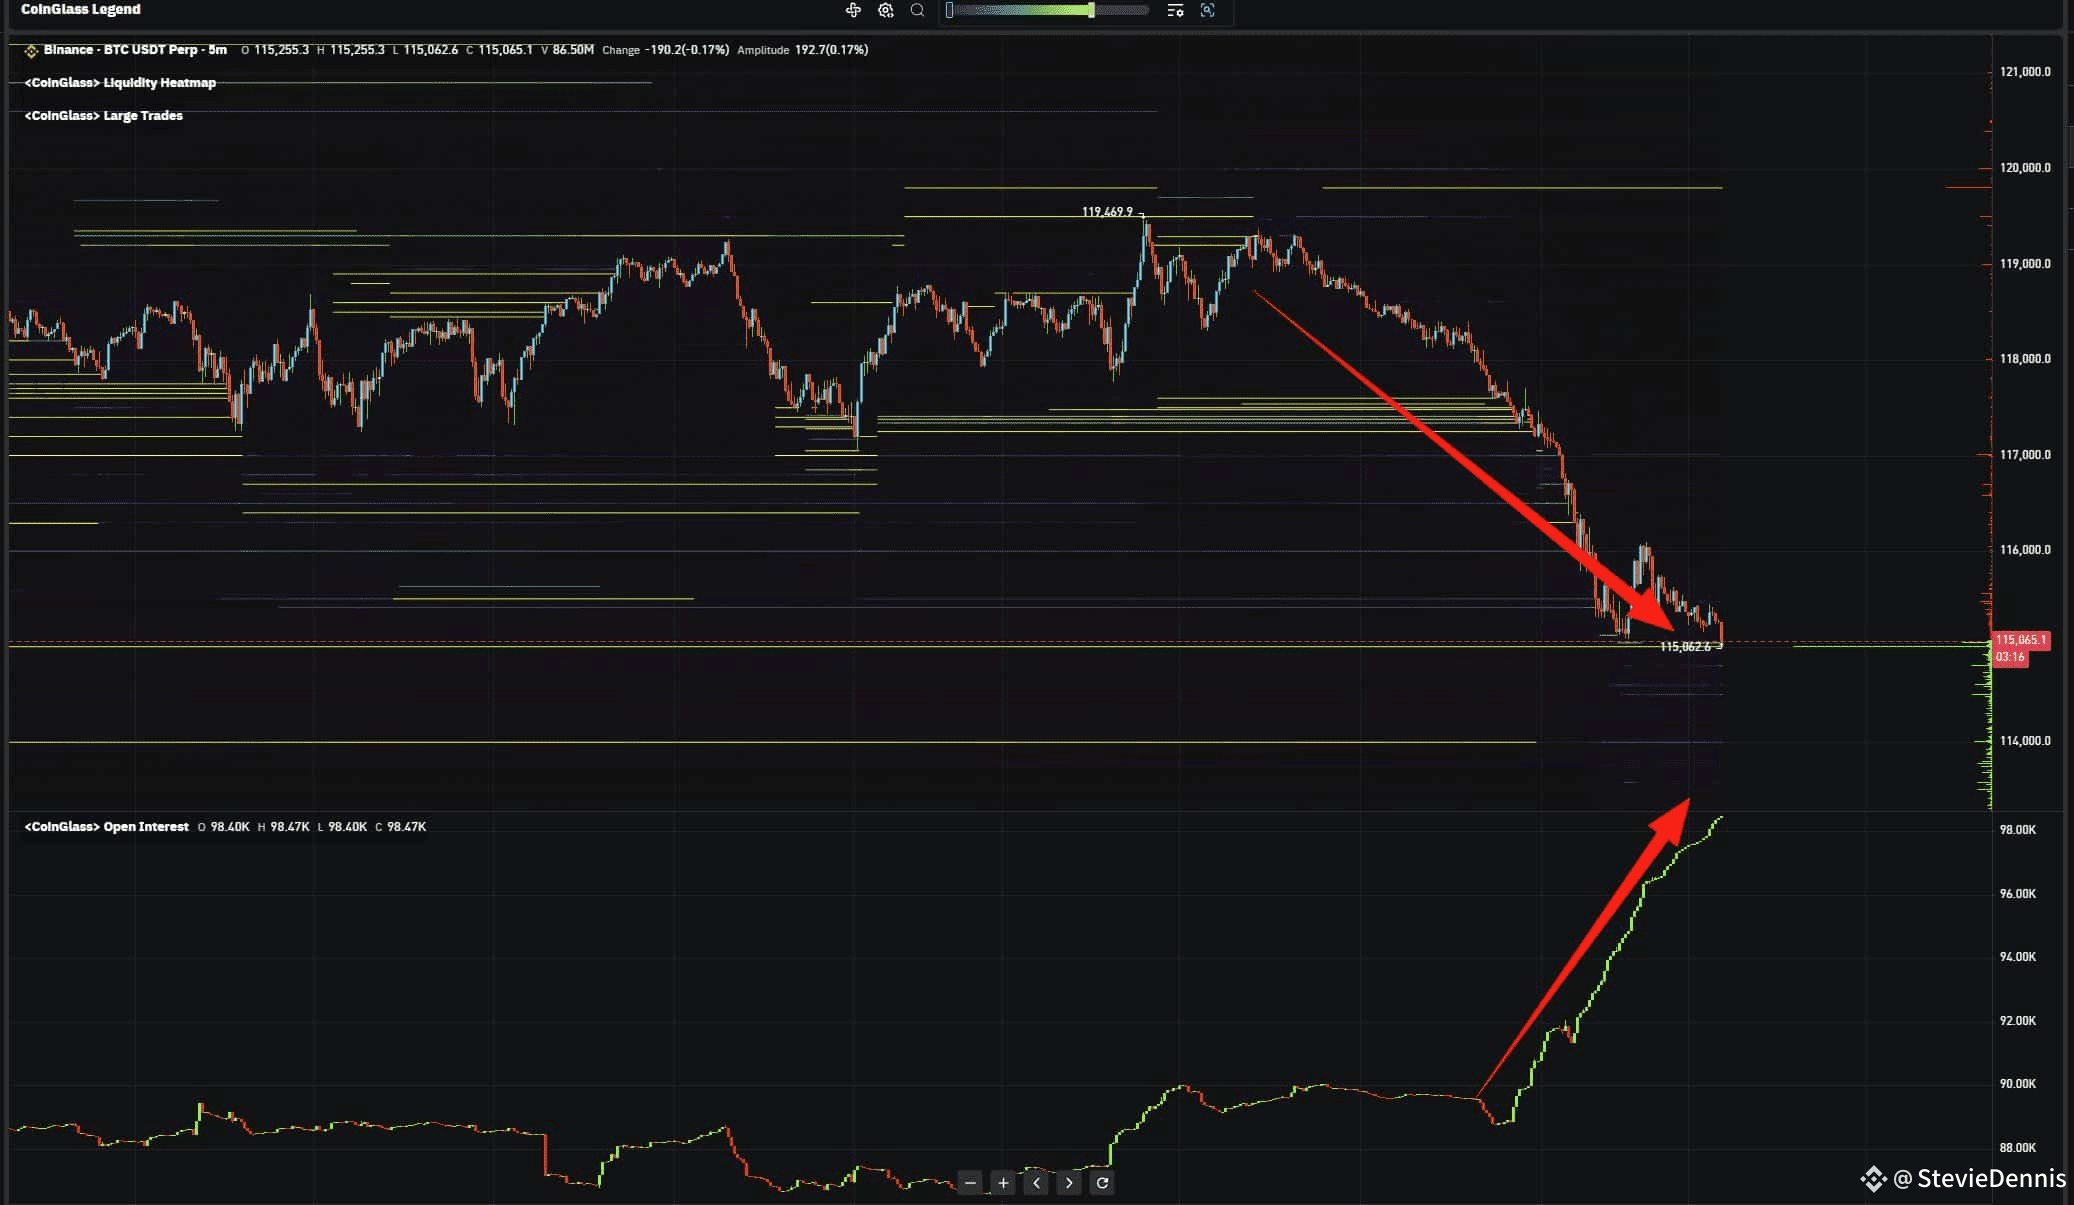Open the CoinGlass Legend header
This screenshot has height=1205, width=2074.
coord(81,9)
